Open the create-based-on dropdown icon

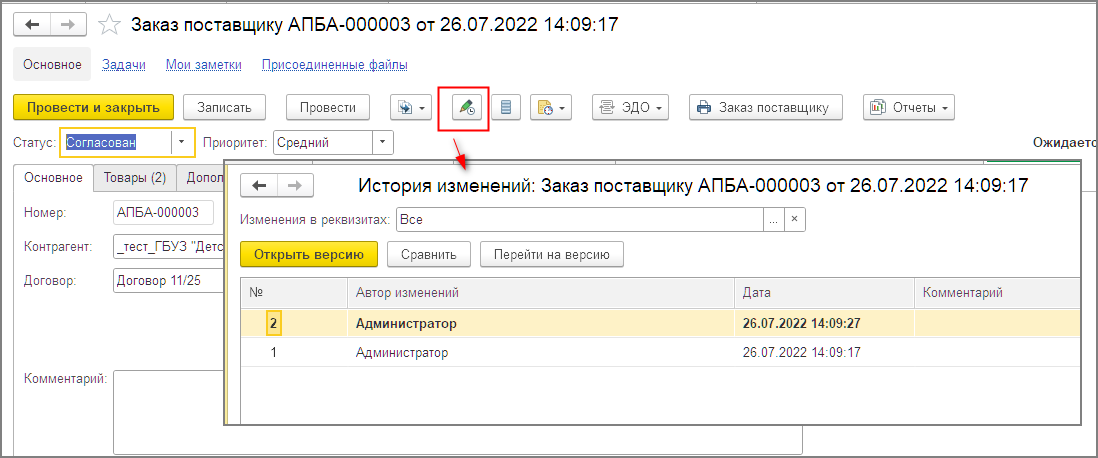(x=411, y=108)
